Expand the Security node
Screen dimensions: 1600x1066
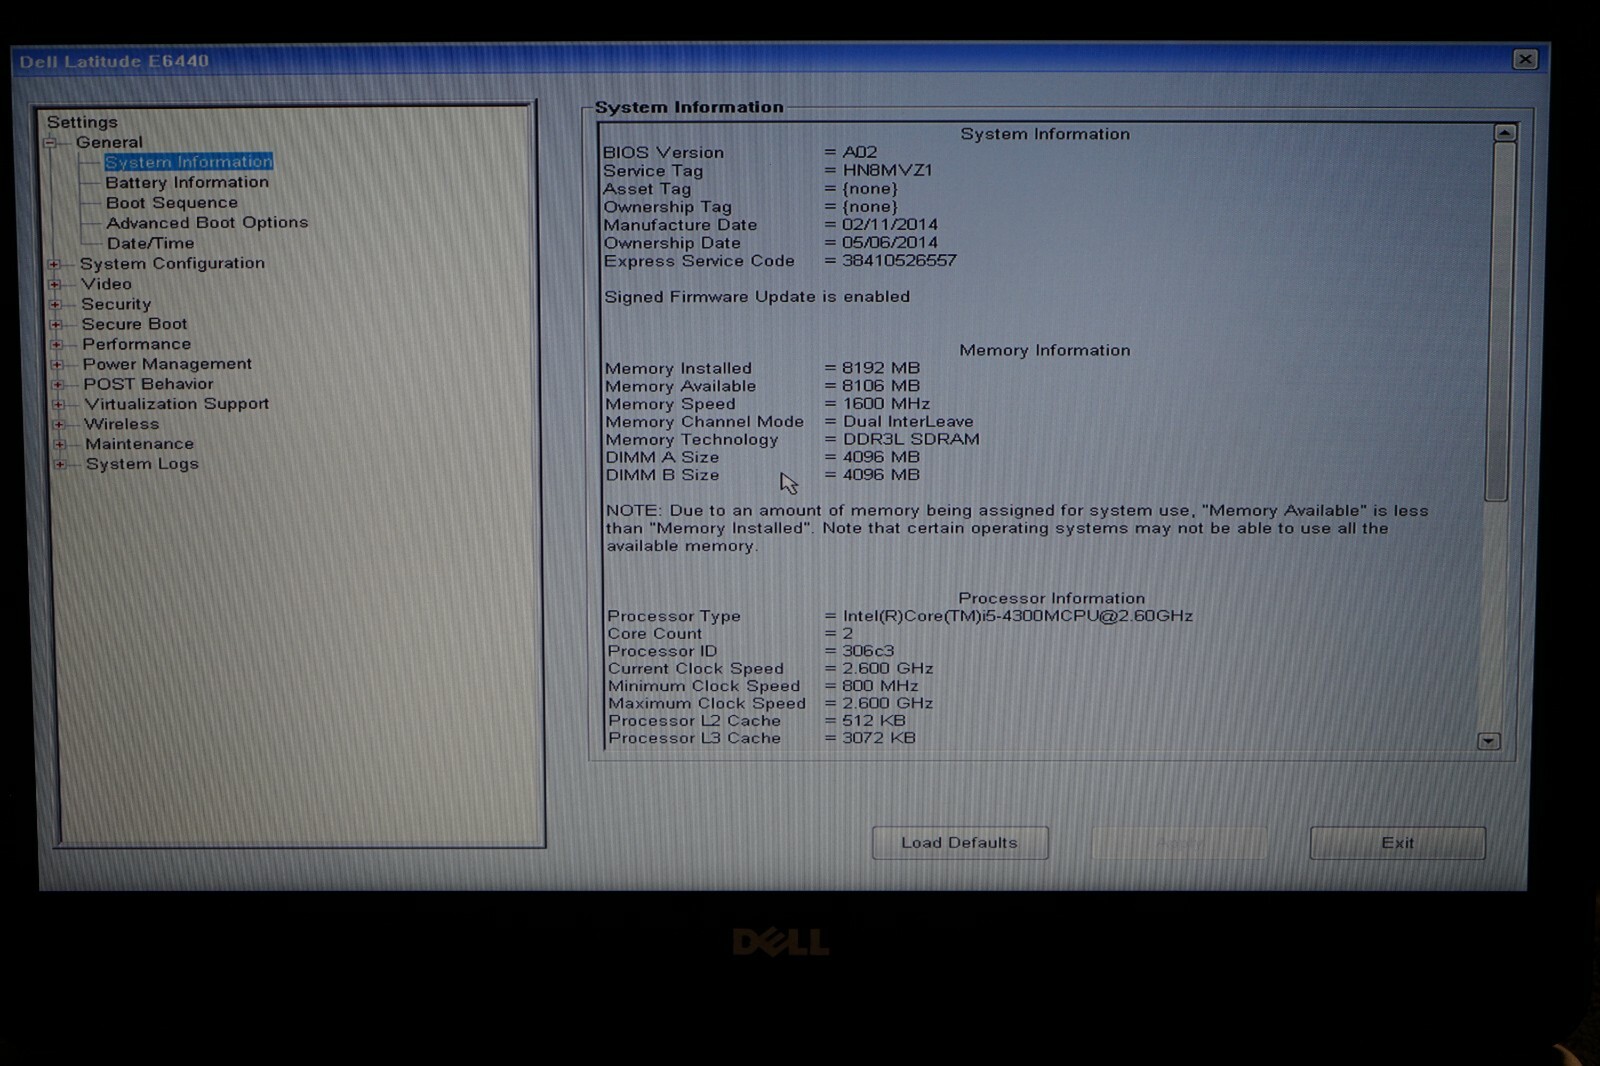[55, 304]
